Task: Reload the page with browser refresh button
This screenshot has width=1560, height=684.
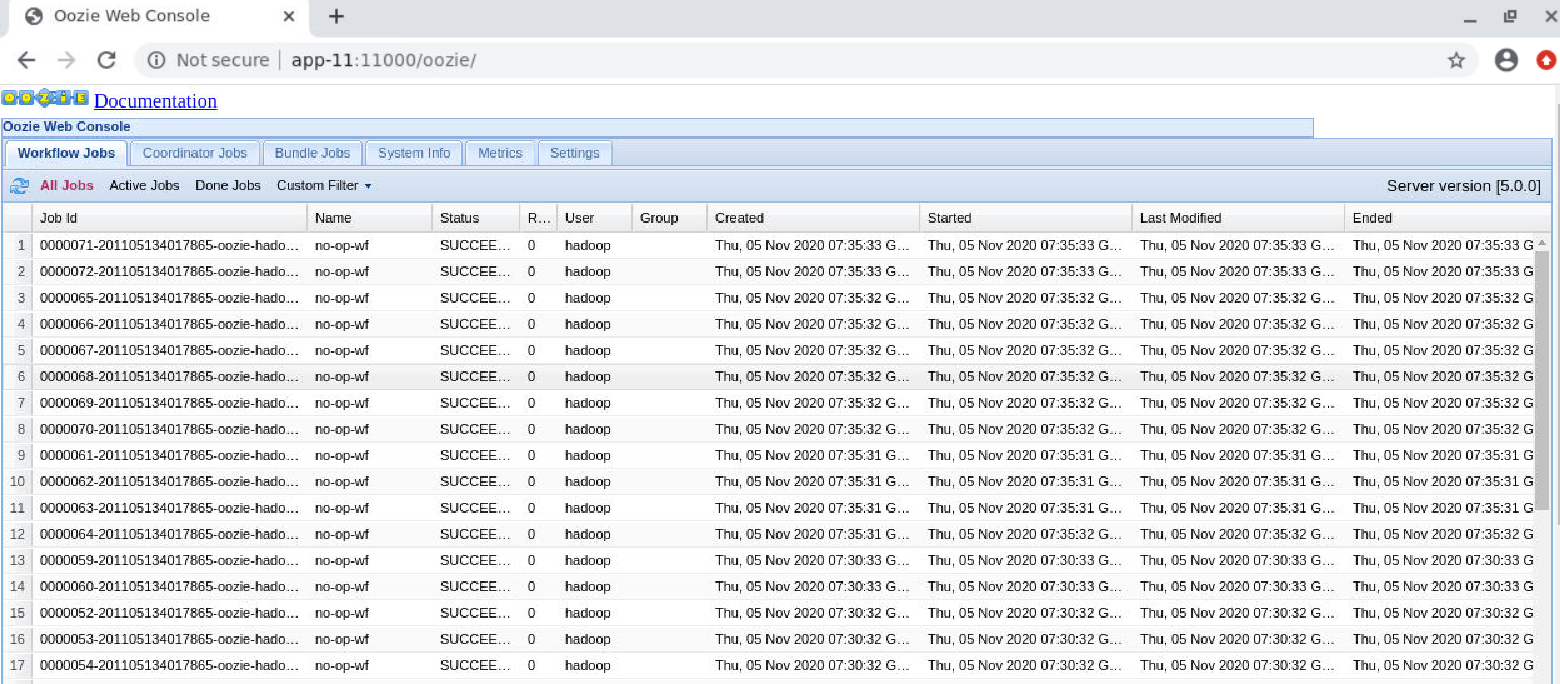Action: tap(106, 60)
